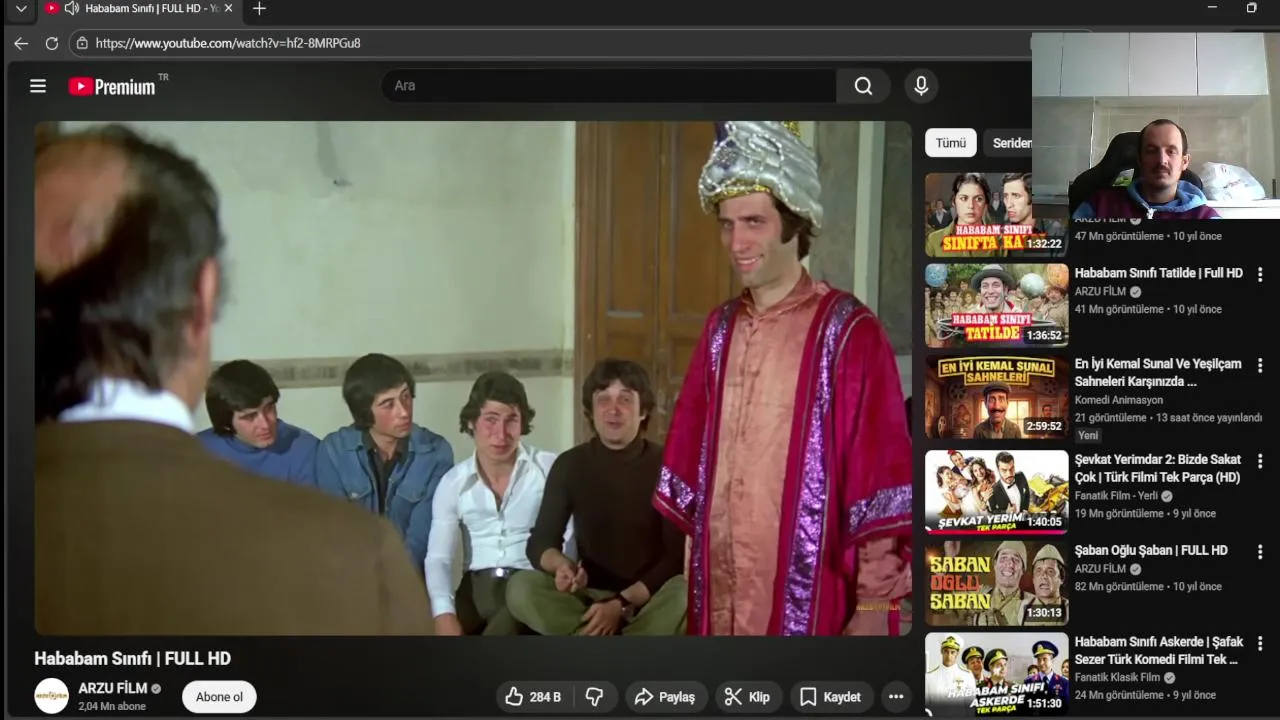Dislike the video with thumbs down
The height and width of the screenshot is (720, 1280).
click(x=594, y=697)
